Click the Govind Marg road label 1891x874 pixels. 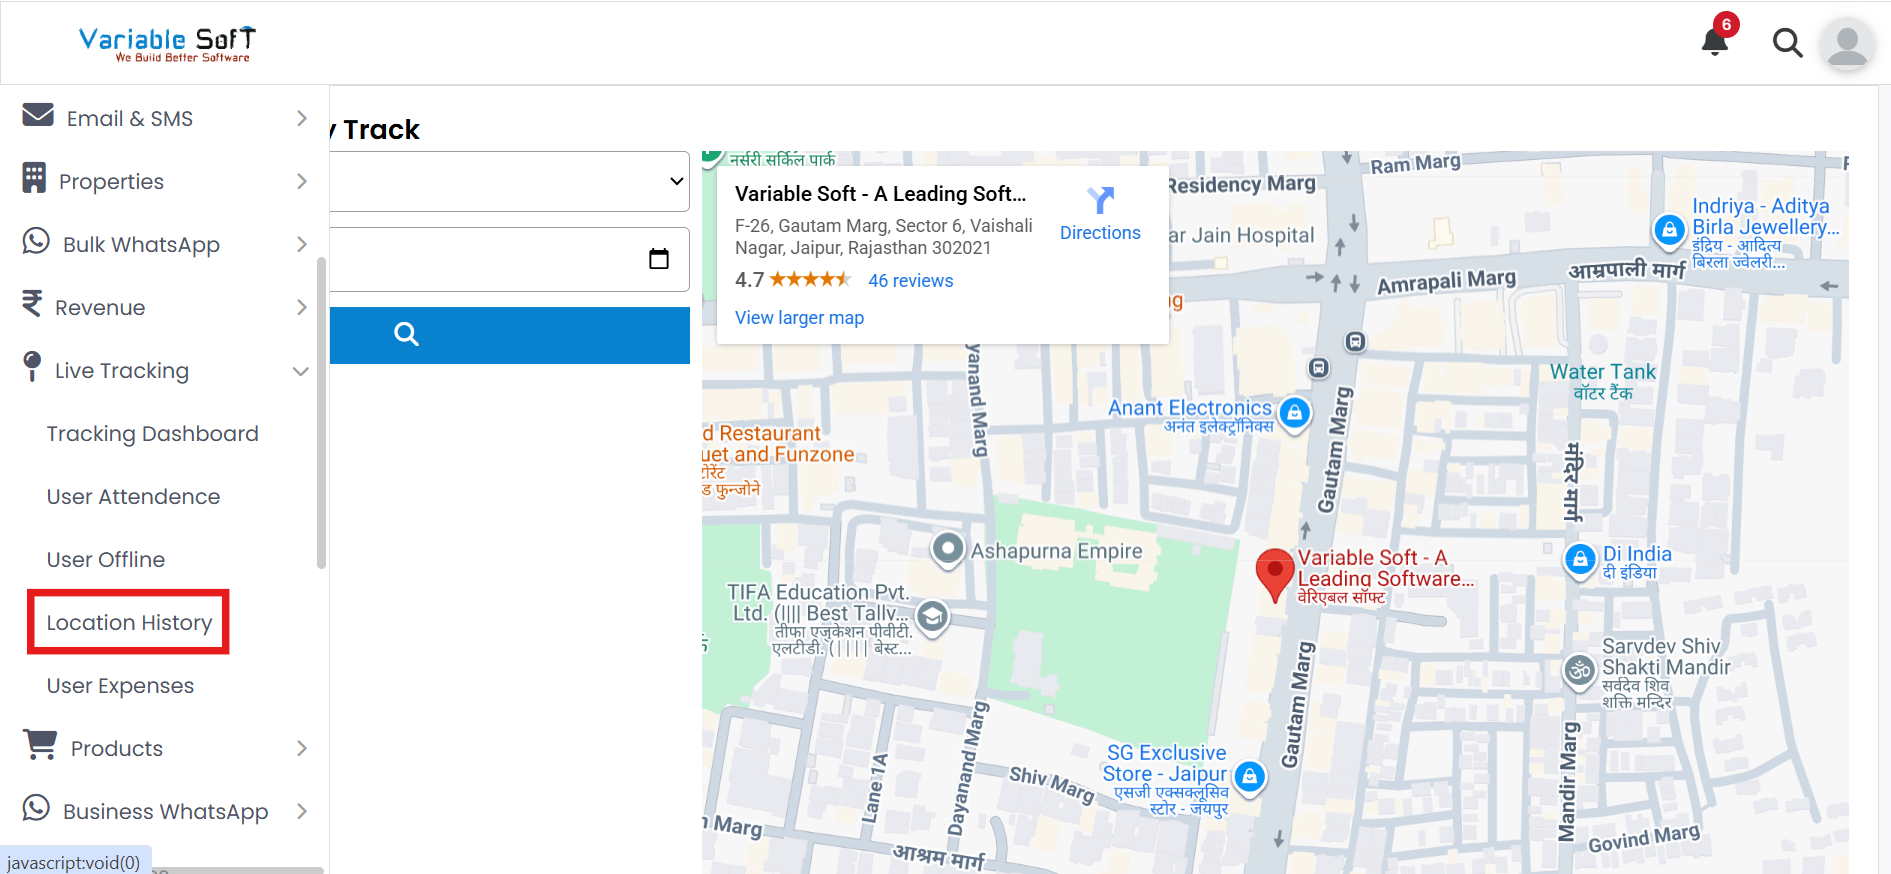coord(1644,838)
